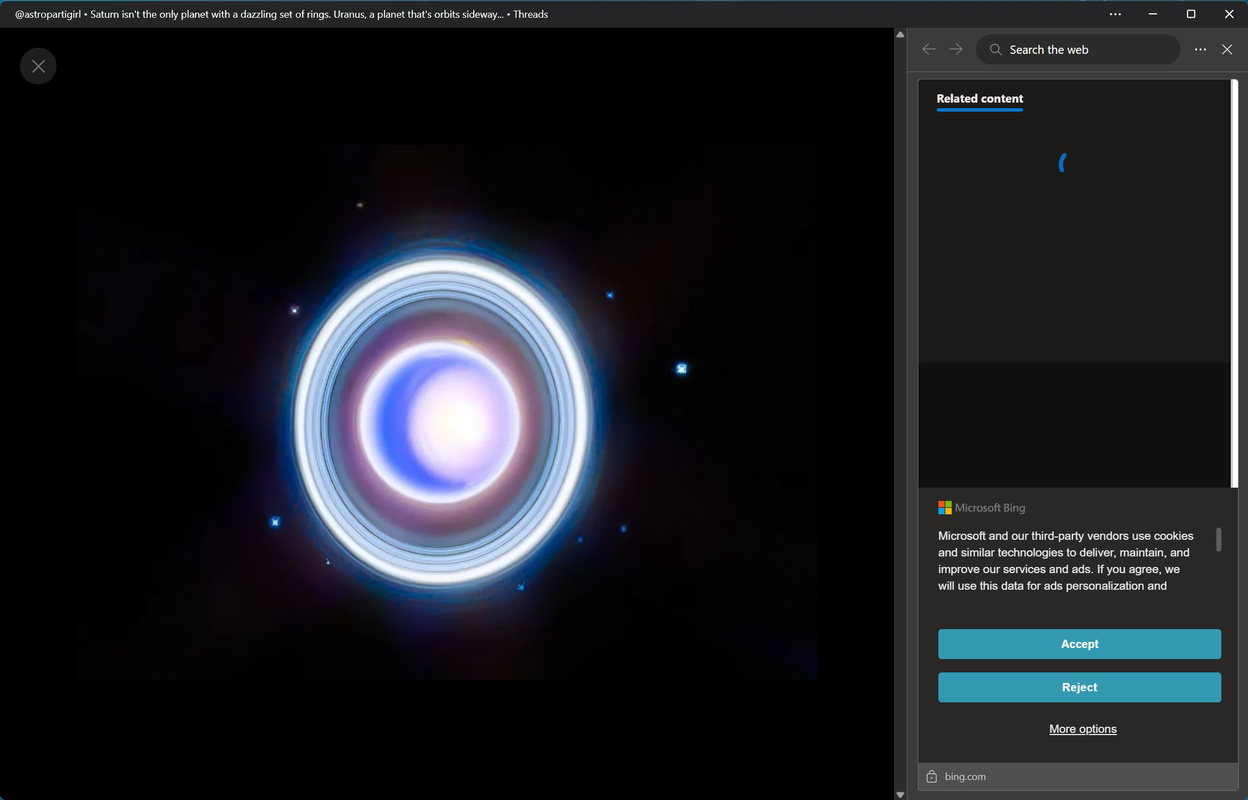Viewport: 1248px width, 800px height.
Task: Open the More options link
Action: 1082,729
